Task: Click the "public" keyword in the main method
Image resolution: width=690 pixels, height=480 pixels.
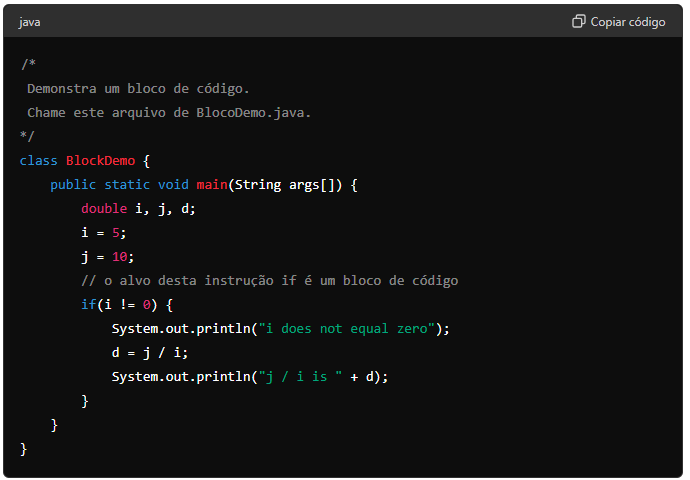Action: pyautogui.click(x=73, y=185)
